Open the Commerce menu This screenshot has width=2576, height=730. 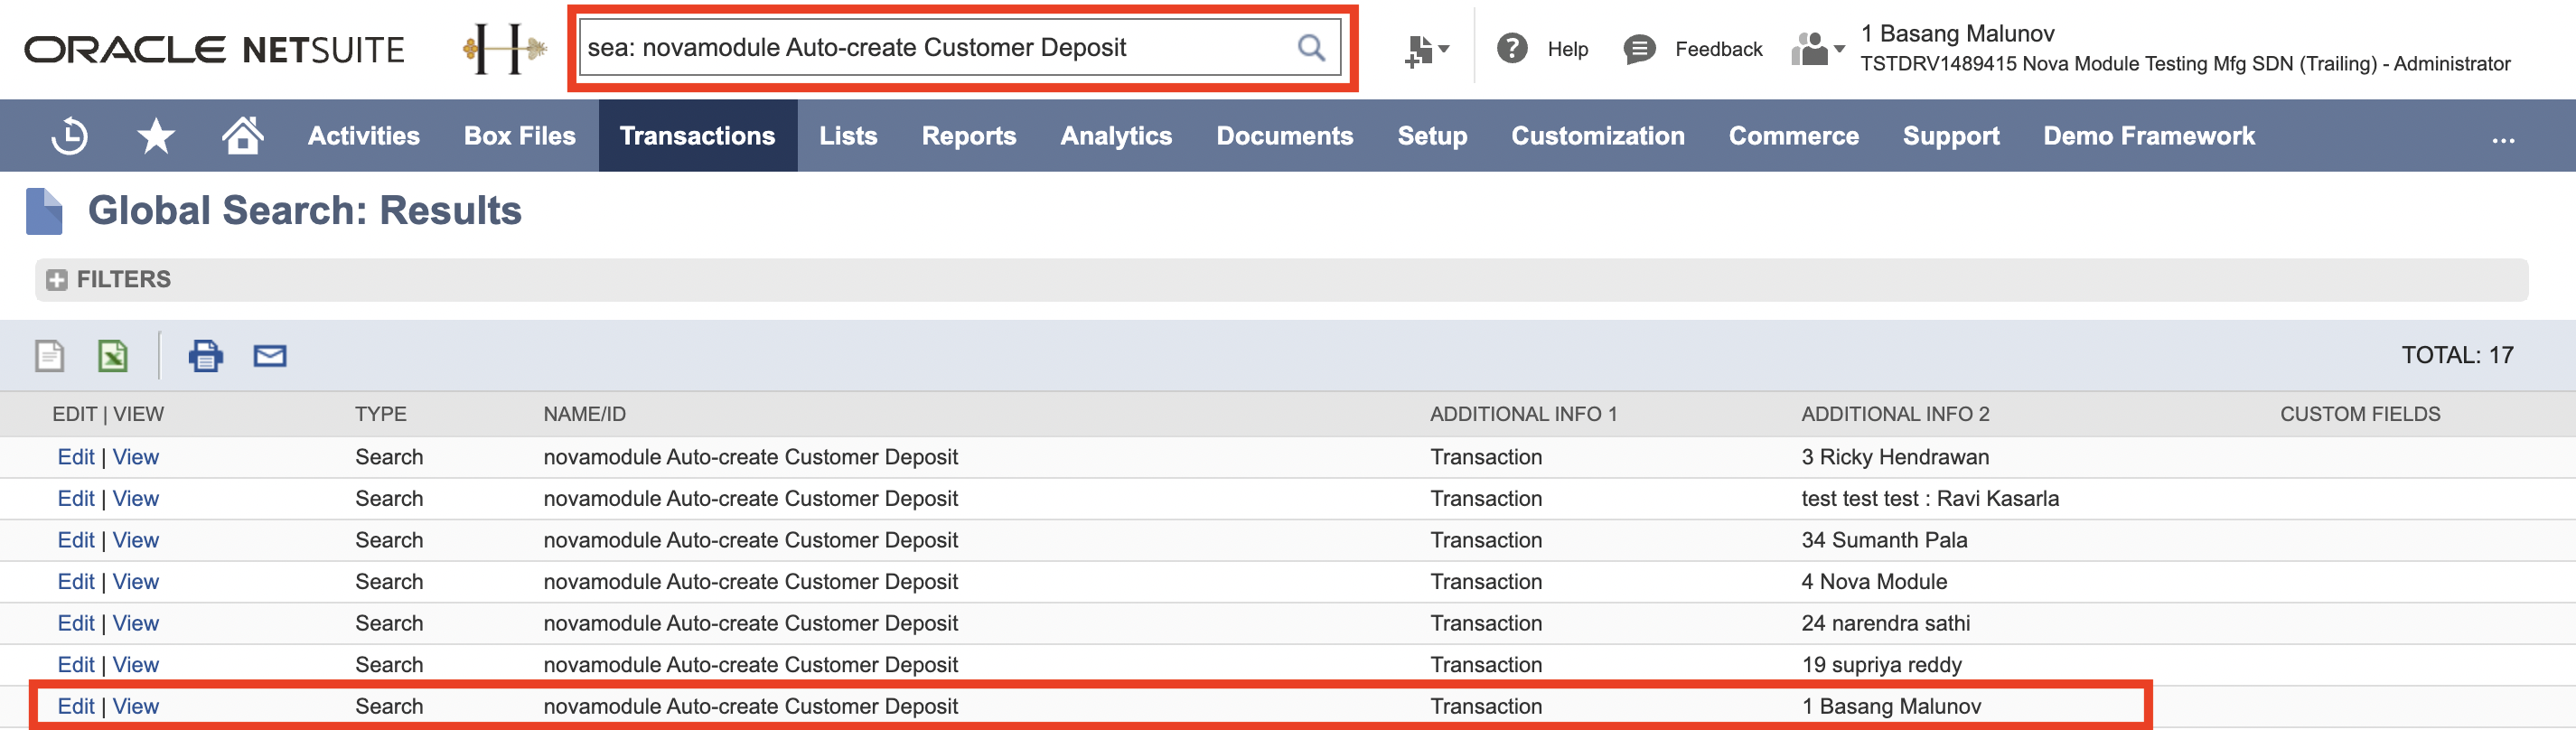(x=1794, y=136)
